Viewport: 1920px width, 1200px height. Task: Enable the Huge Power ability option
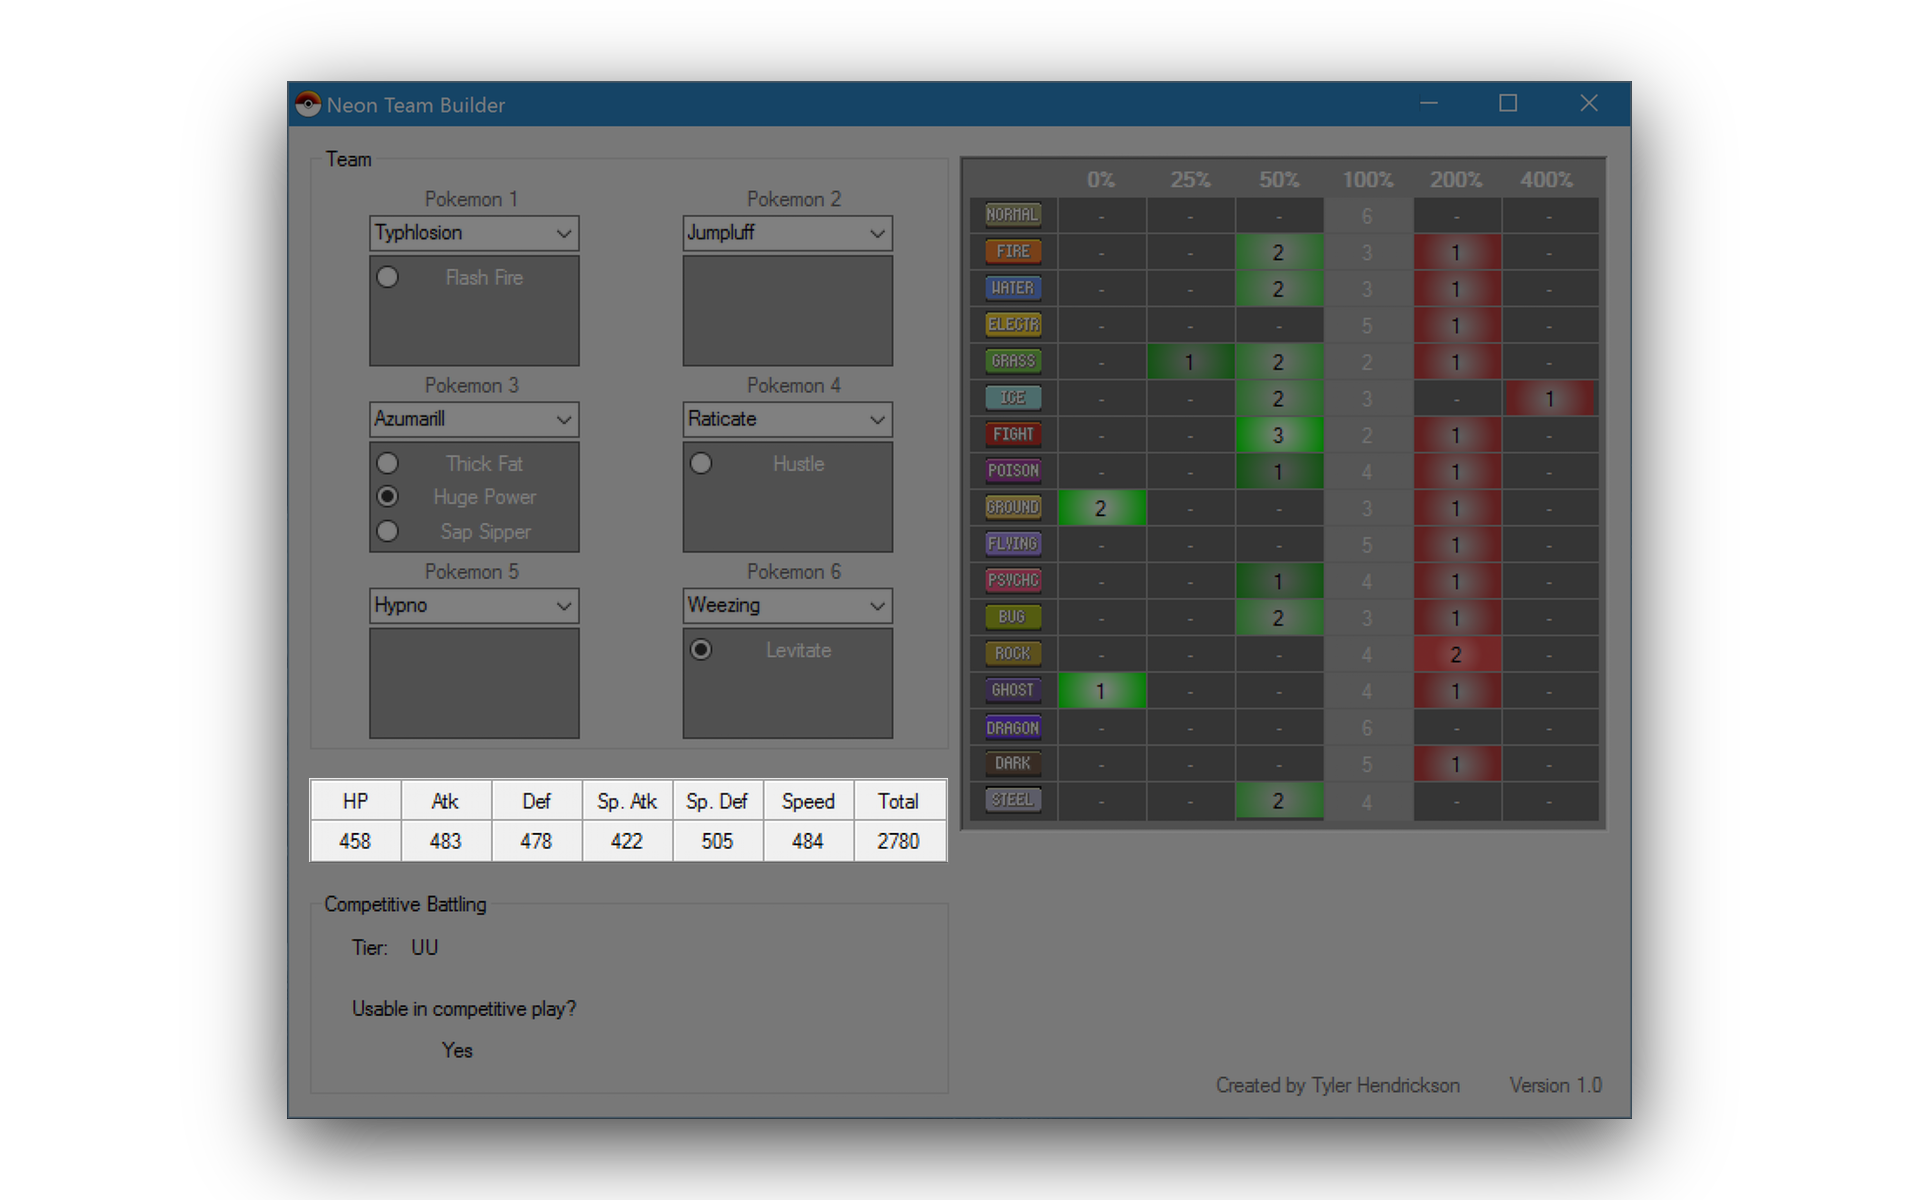point(387,495)
